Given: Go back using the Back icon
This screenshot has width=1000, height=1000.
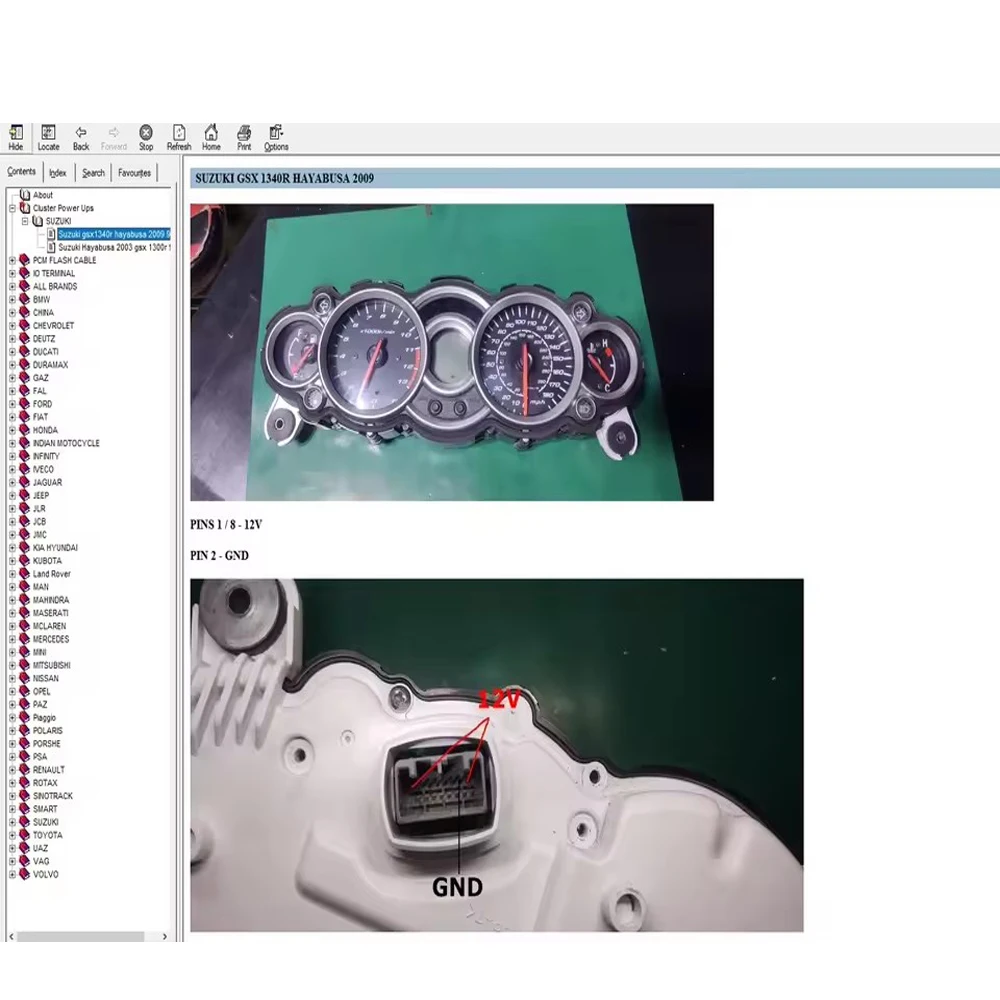Looking at the screenshot, I should [x=81, y=137].
